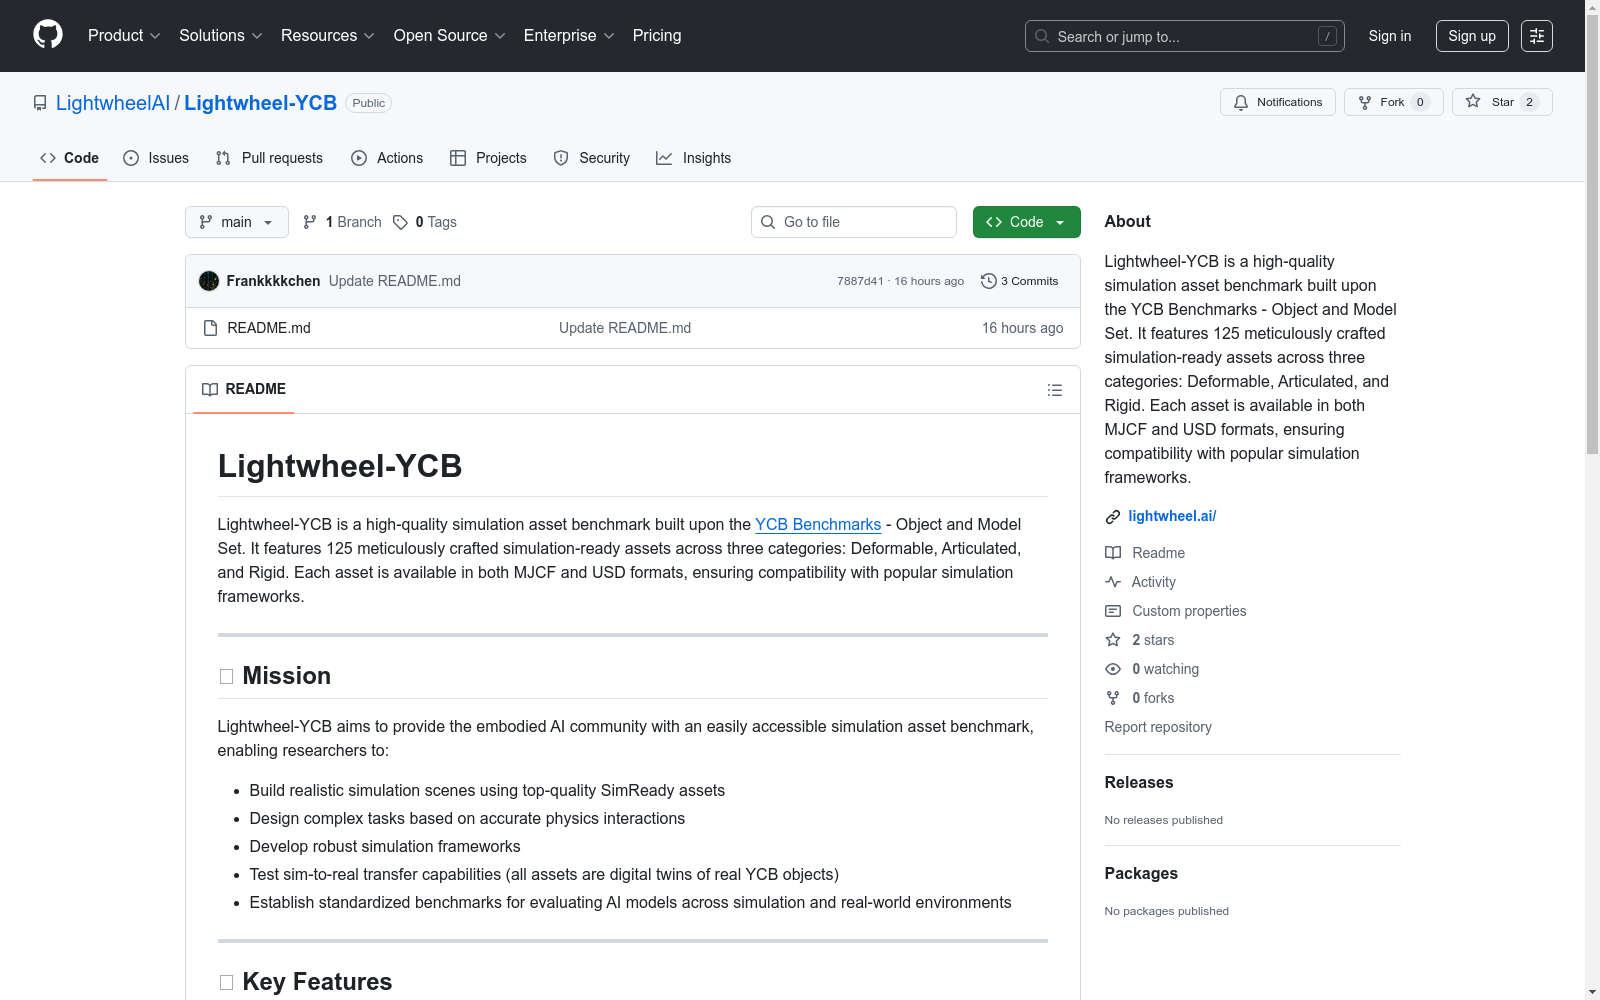Click the README.md file icon
This screenshot has height=1000, width=1600.
click(210, 328)
